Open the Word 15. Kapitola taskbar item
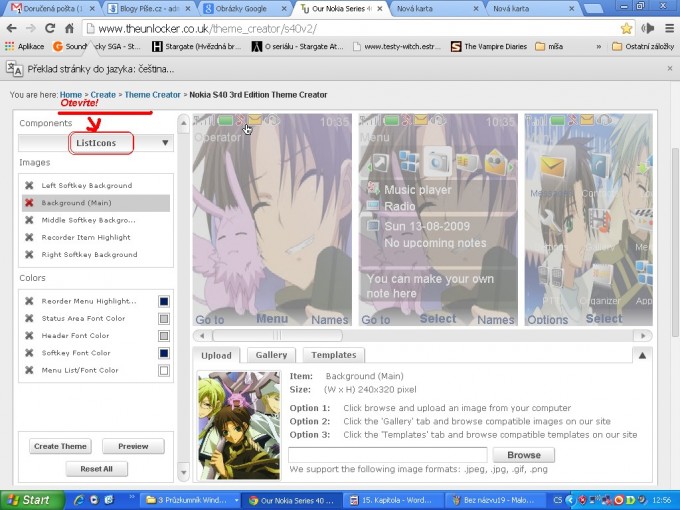 coord(394,500)
